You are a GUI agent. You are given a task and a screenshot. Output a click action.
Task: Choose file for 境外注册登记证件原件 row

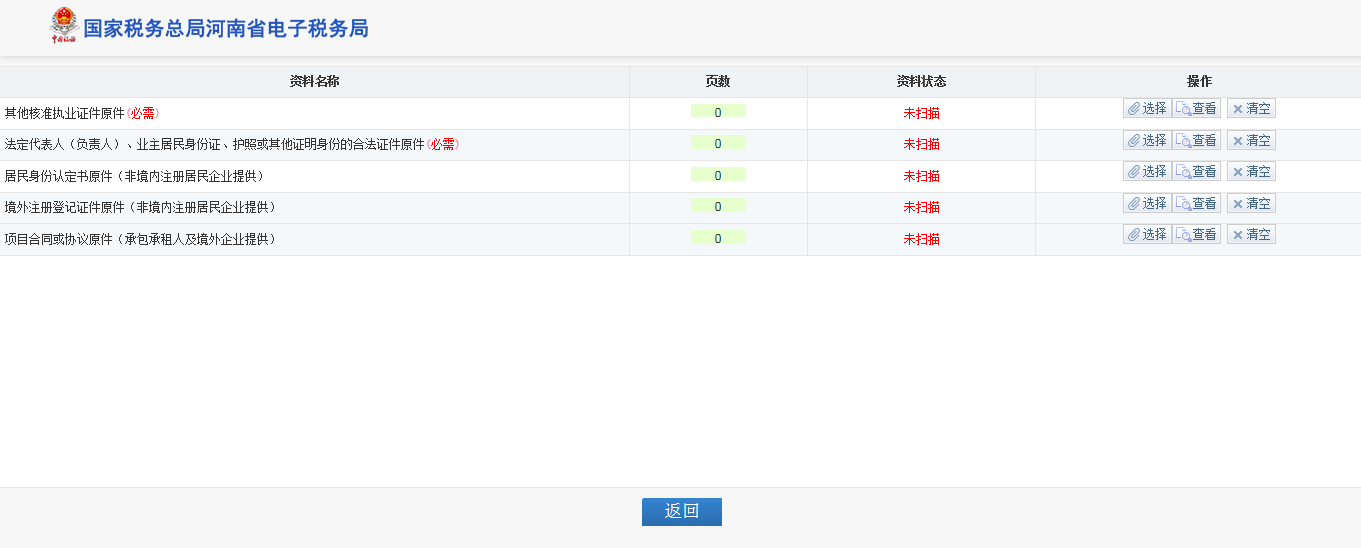click(1147, 203)
